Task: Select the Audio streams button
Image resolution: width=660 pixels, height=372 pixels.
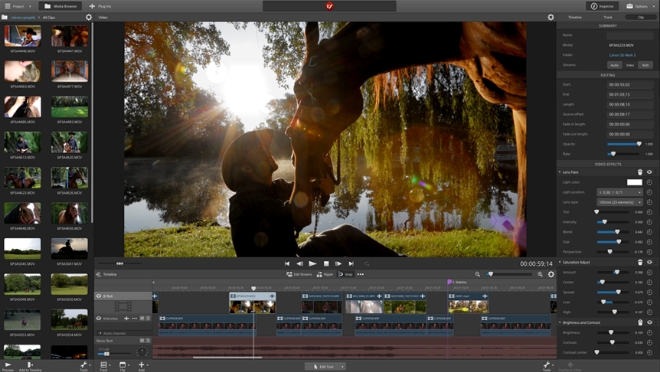Action: click(x=615, y=65)
